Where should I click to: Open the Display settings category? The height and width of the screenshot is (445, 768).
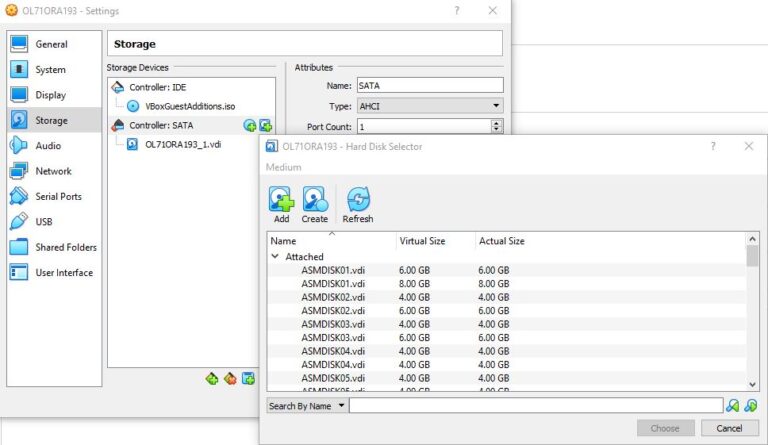point(54,95)
